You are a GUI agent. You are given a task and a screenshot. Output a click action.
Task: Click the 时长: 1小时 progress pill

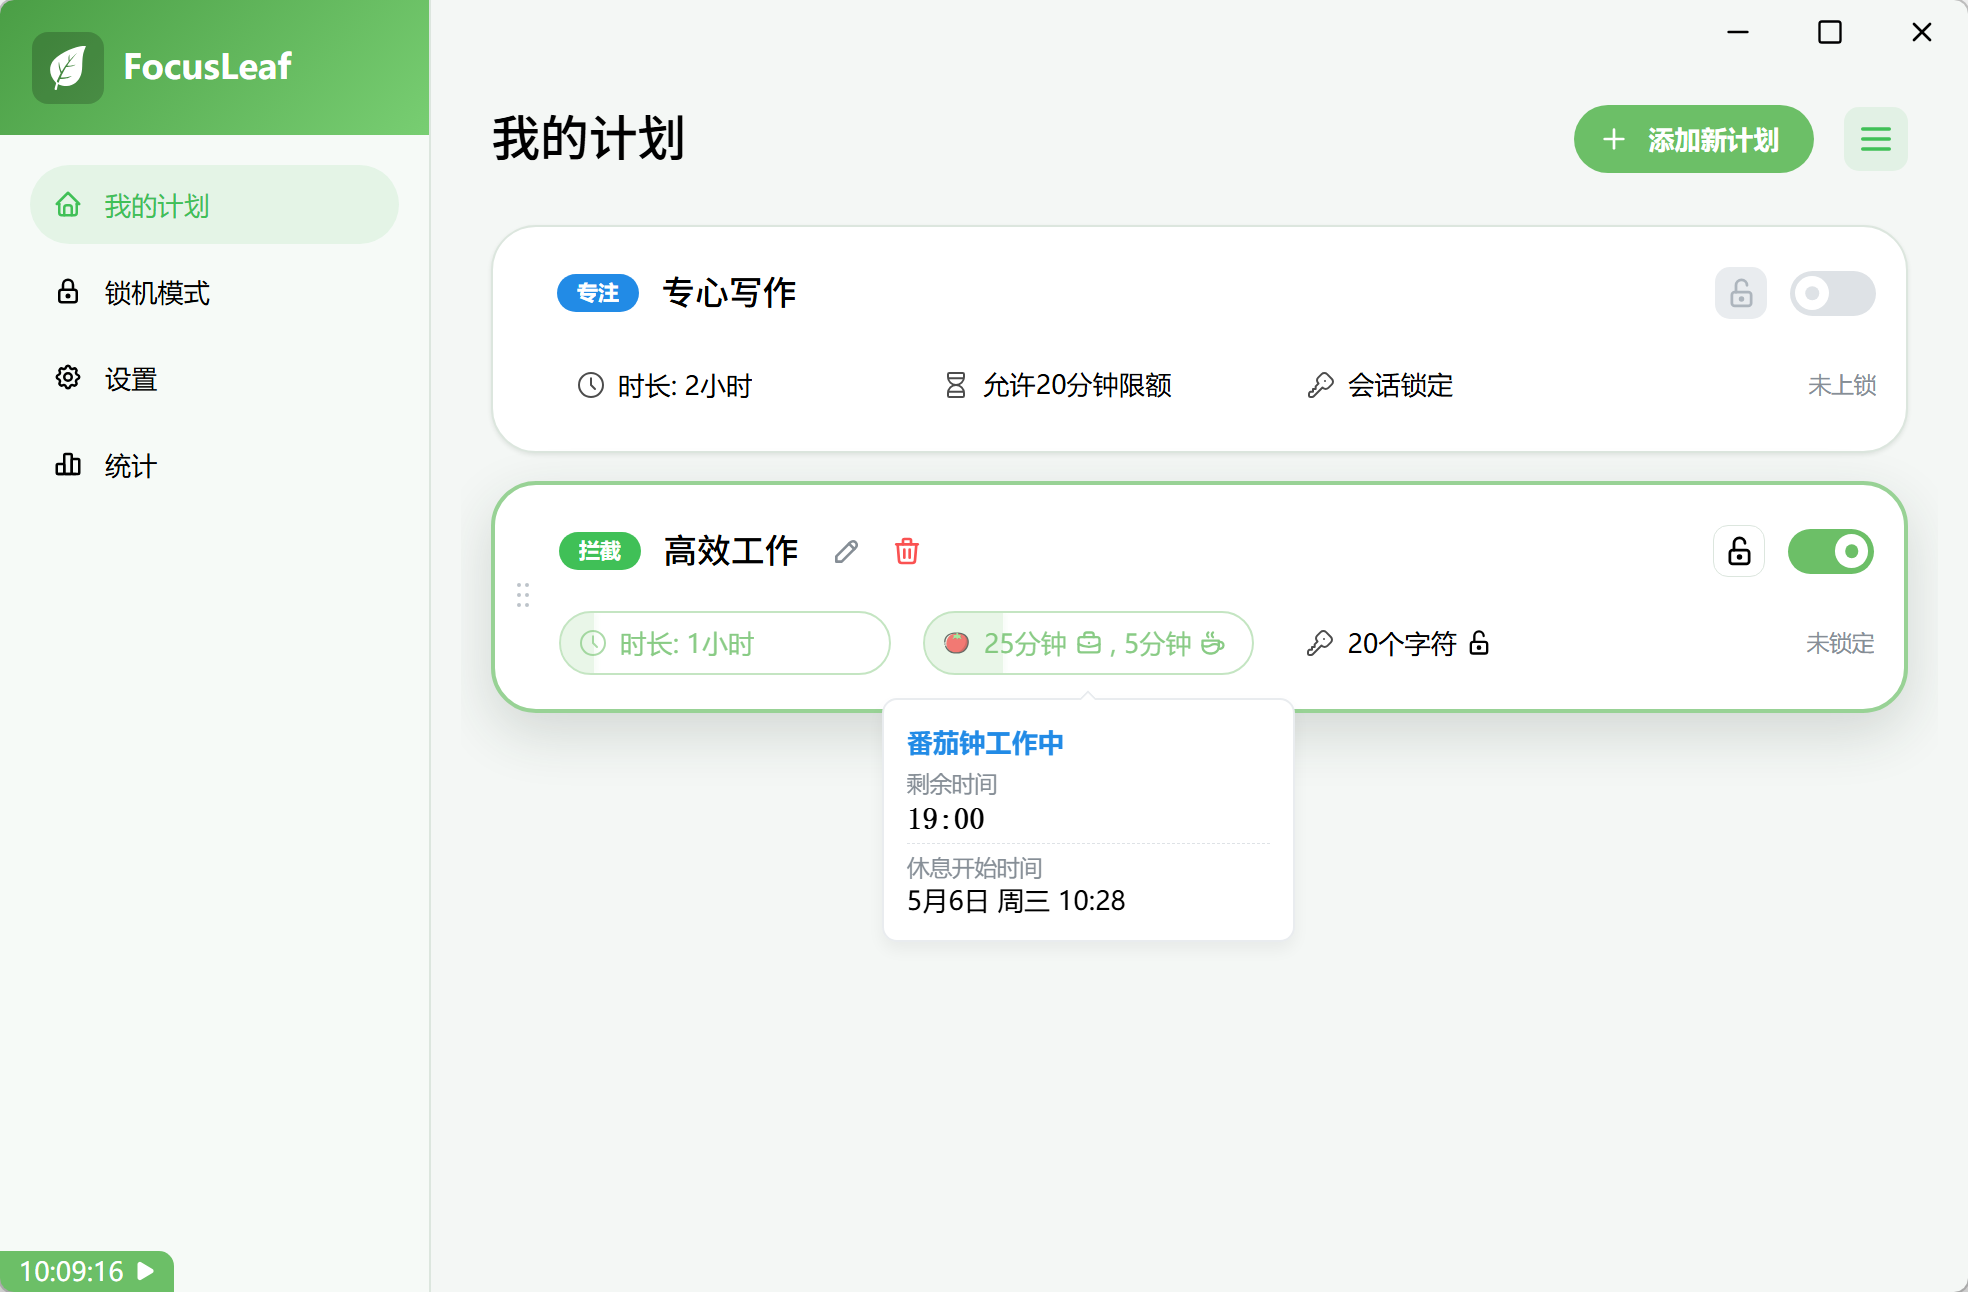[x=724, y=643]
